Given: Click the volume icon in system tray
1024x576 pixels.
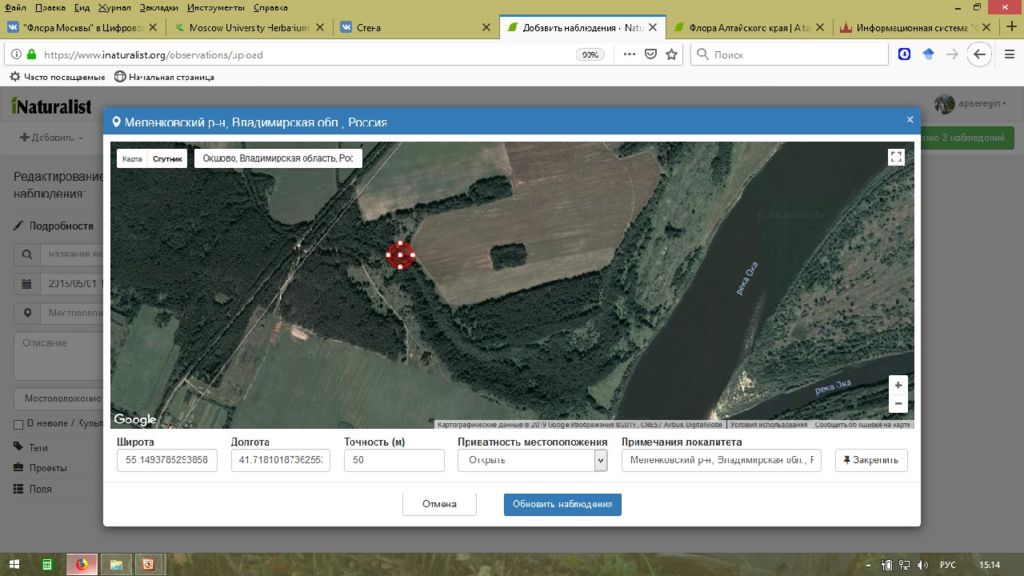Looking at the screenshot, I should pyautogui.click(x=922, y=565).
